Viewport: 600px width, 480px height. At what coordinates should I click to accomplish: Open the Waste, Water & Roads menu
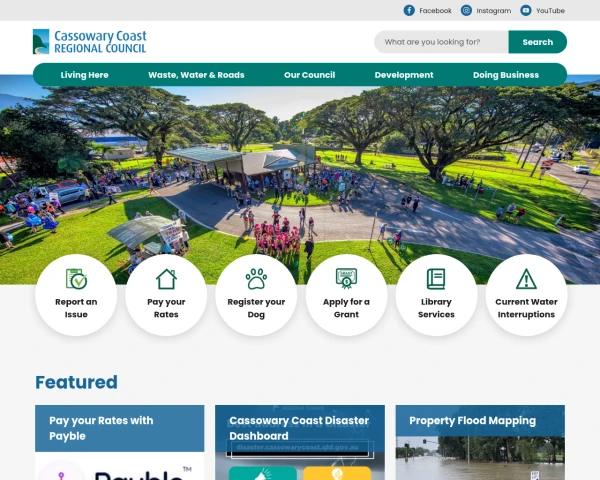pyautogui.click(x=196, y=75)
